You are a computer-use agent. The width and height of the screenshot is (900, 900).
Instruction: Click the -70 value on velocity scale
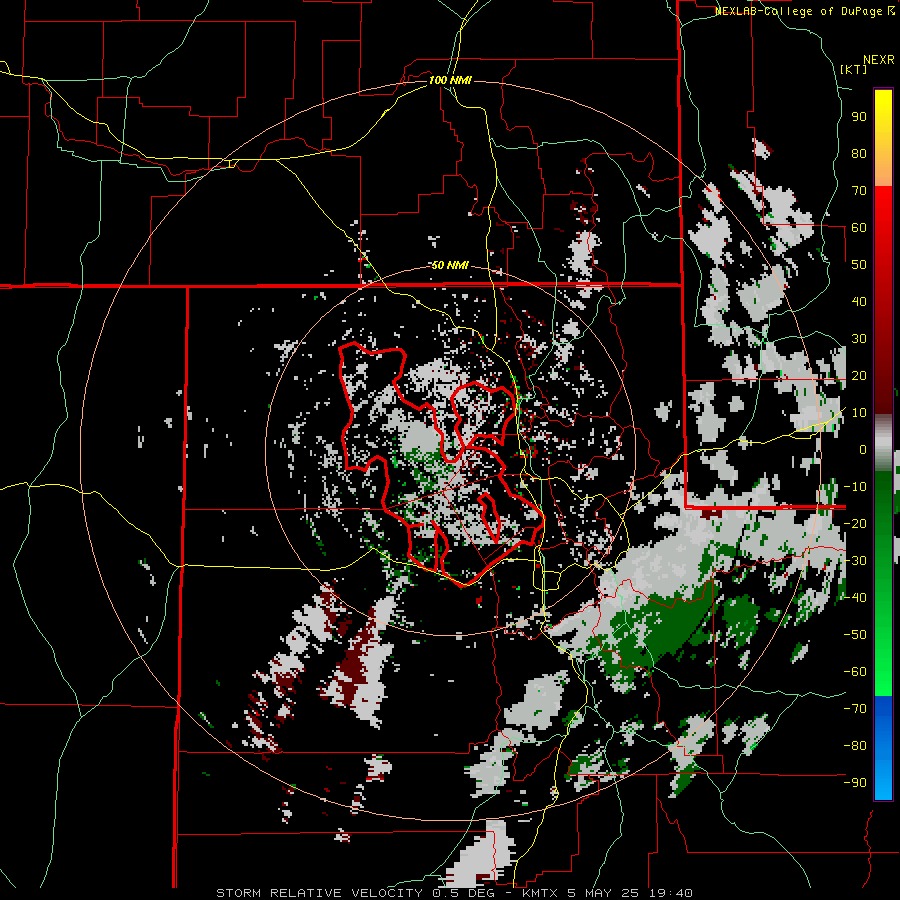(x=855, y=709)
